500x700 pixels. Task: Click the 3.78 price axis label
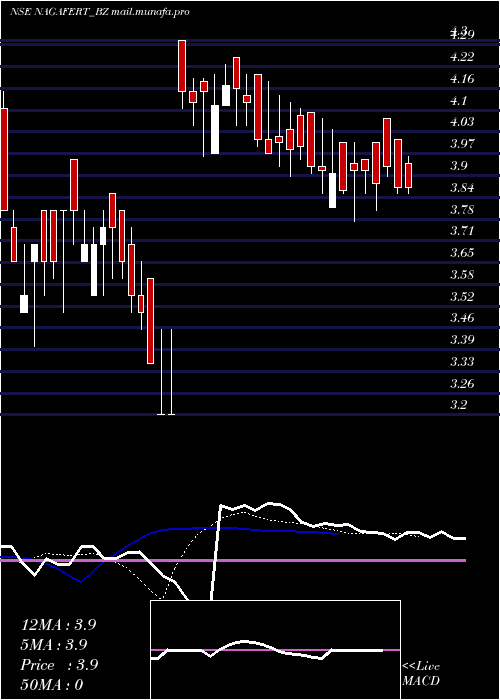(x=462, y=209)
